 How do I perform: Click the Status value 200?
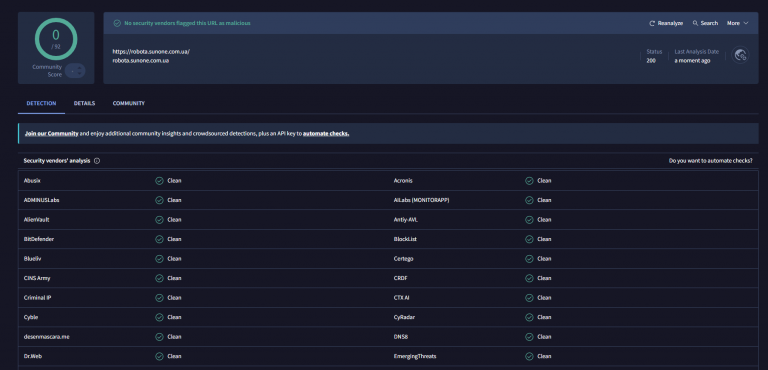[651, 61]
